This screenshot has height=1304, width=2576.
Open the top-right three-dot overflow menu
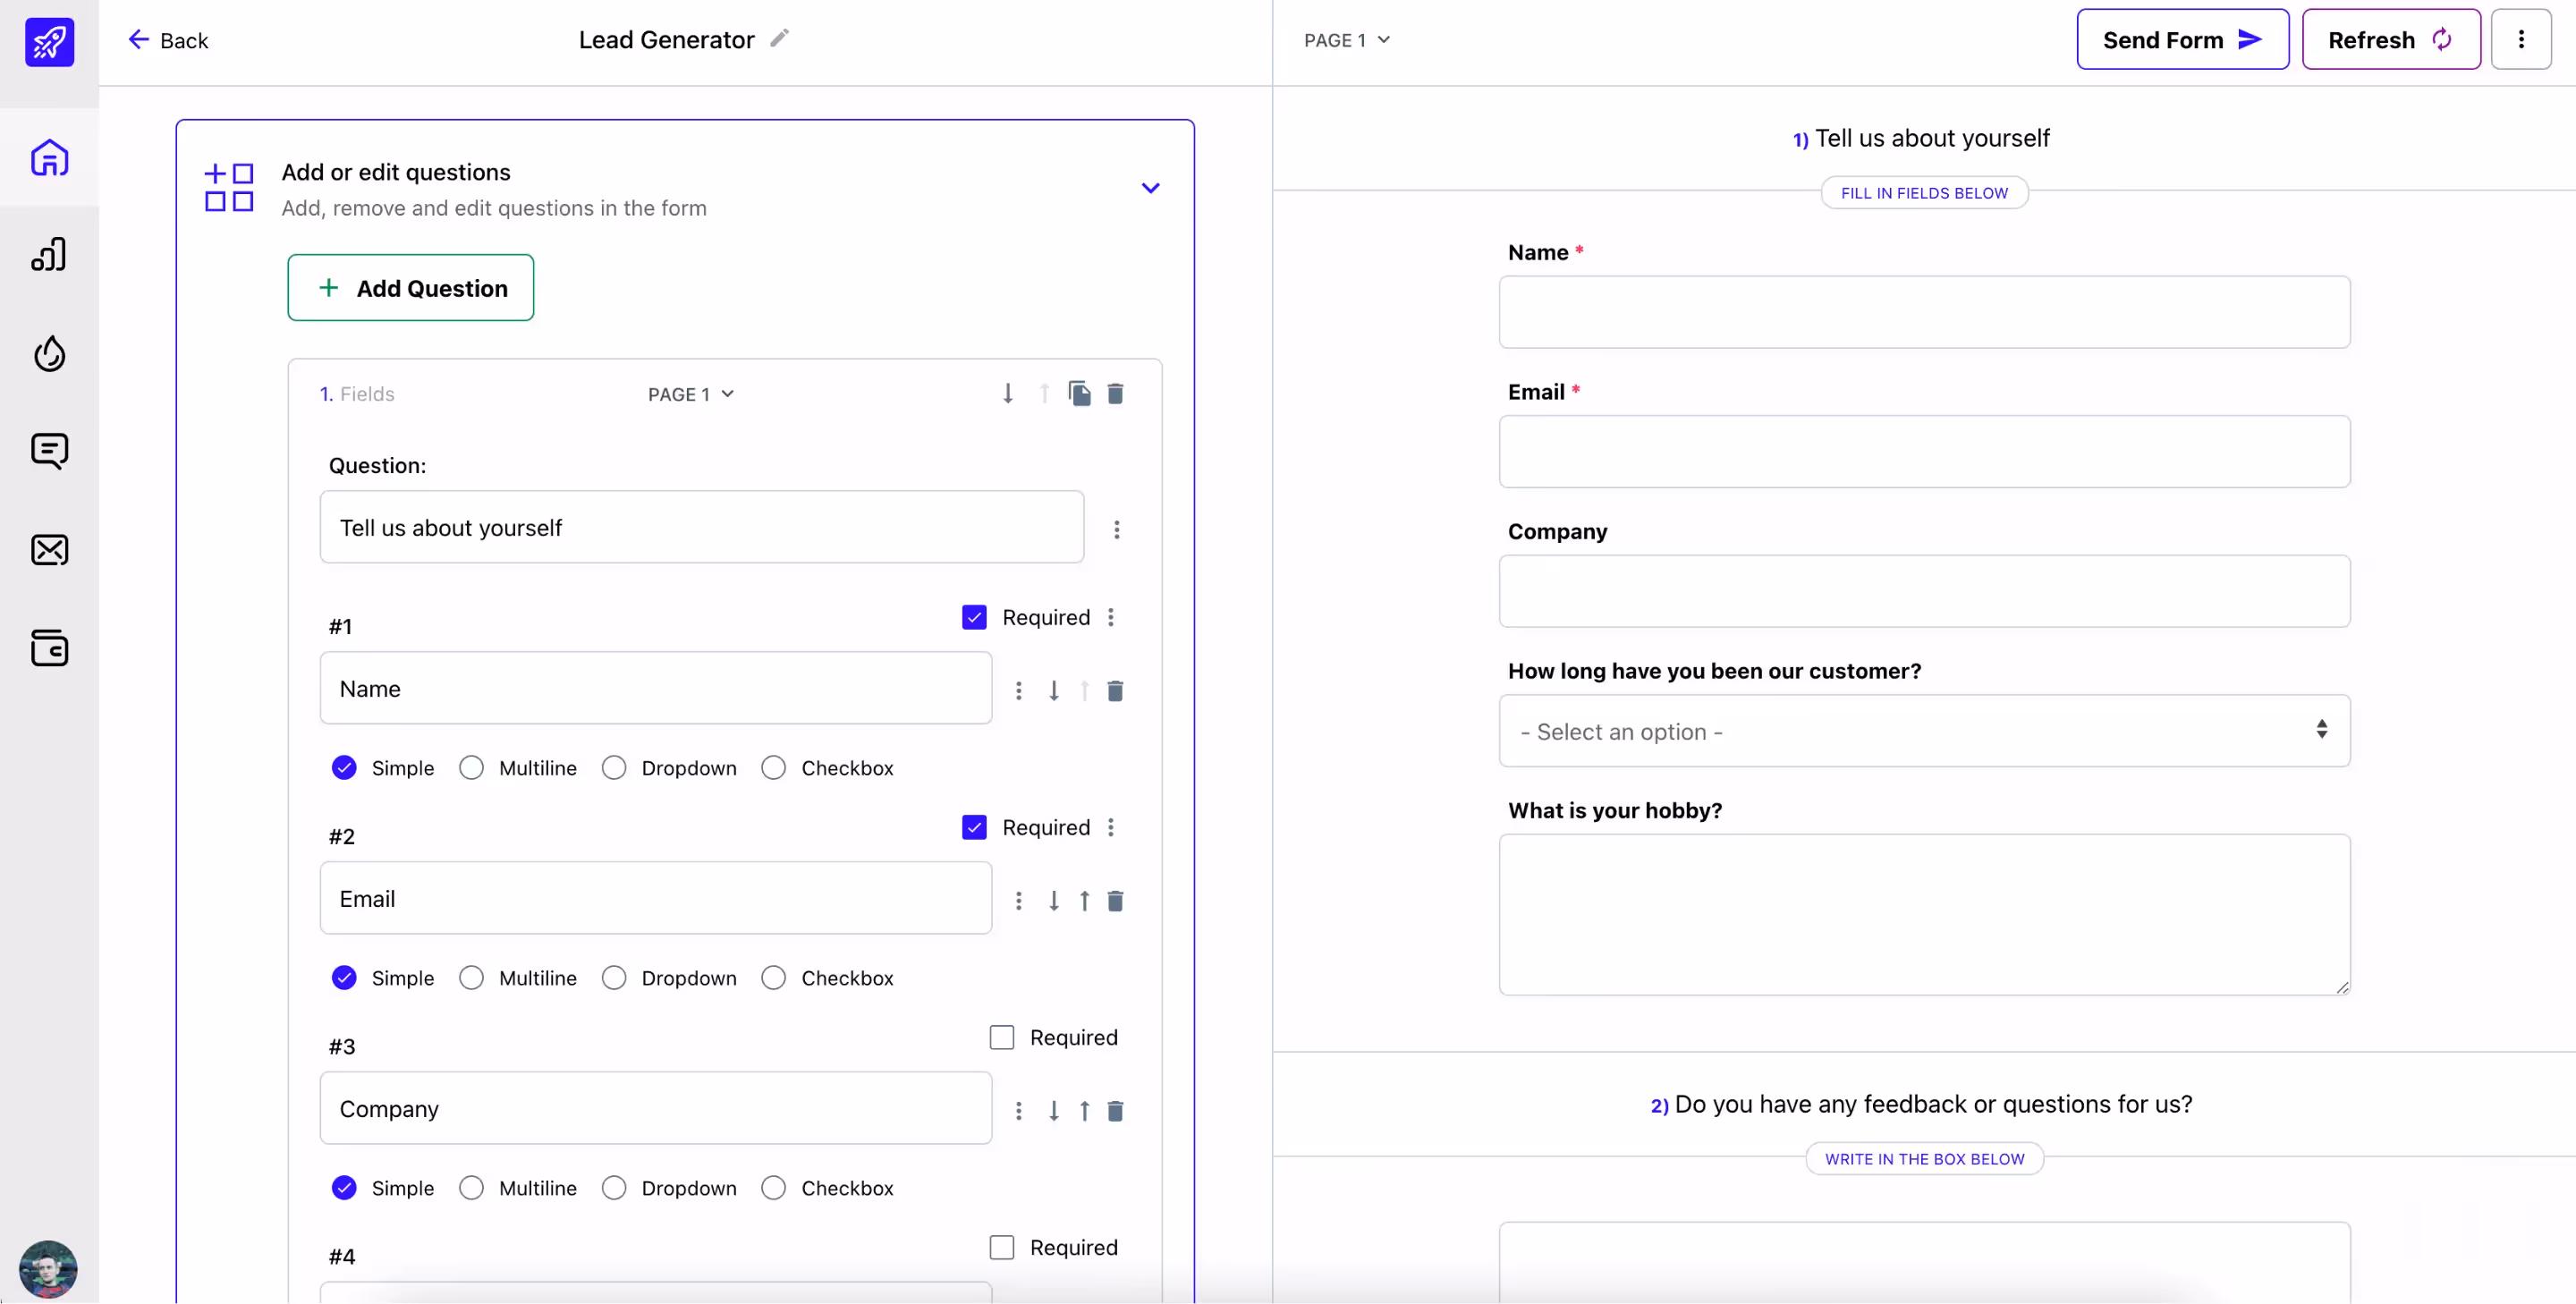point(2521,39)
